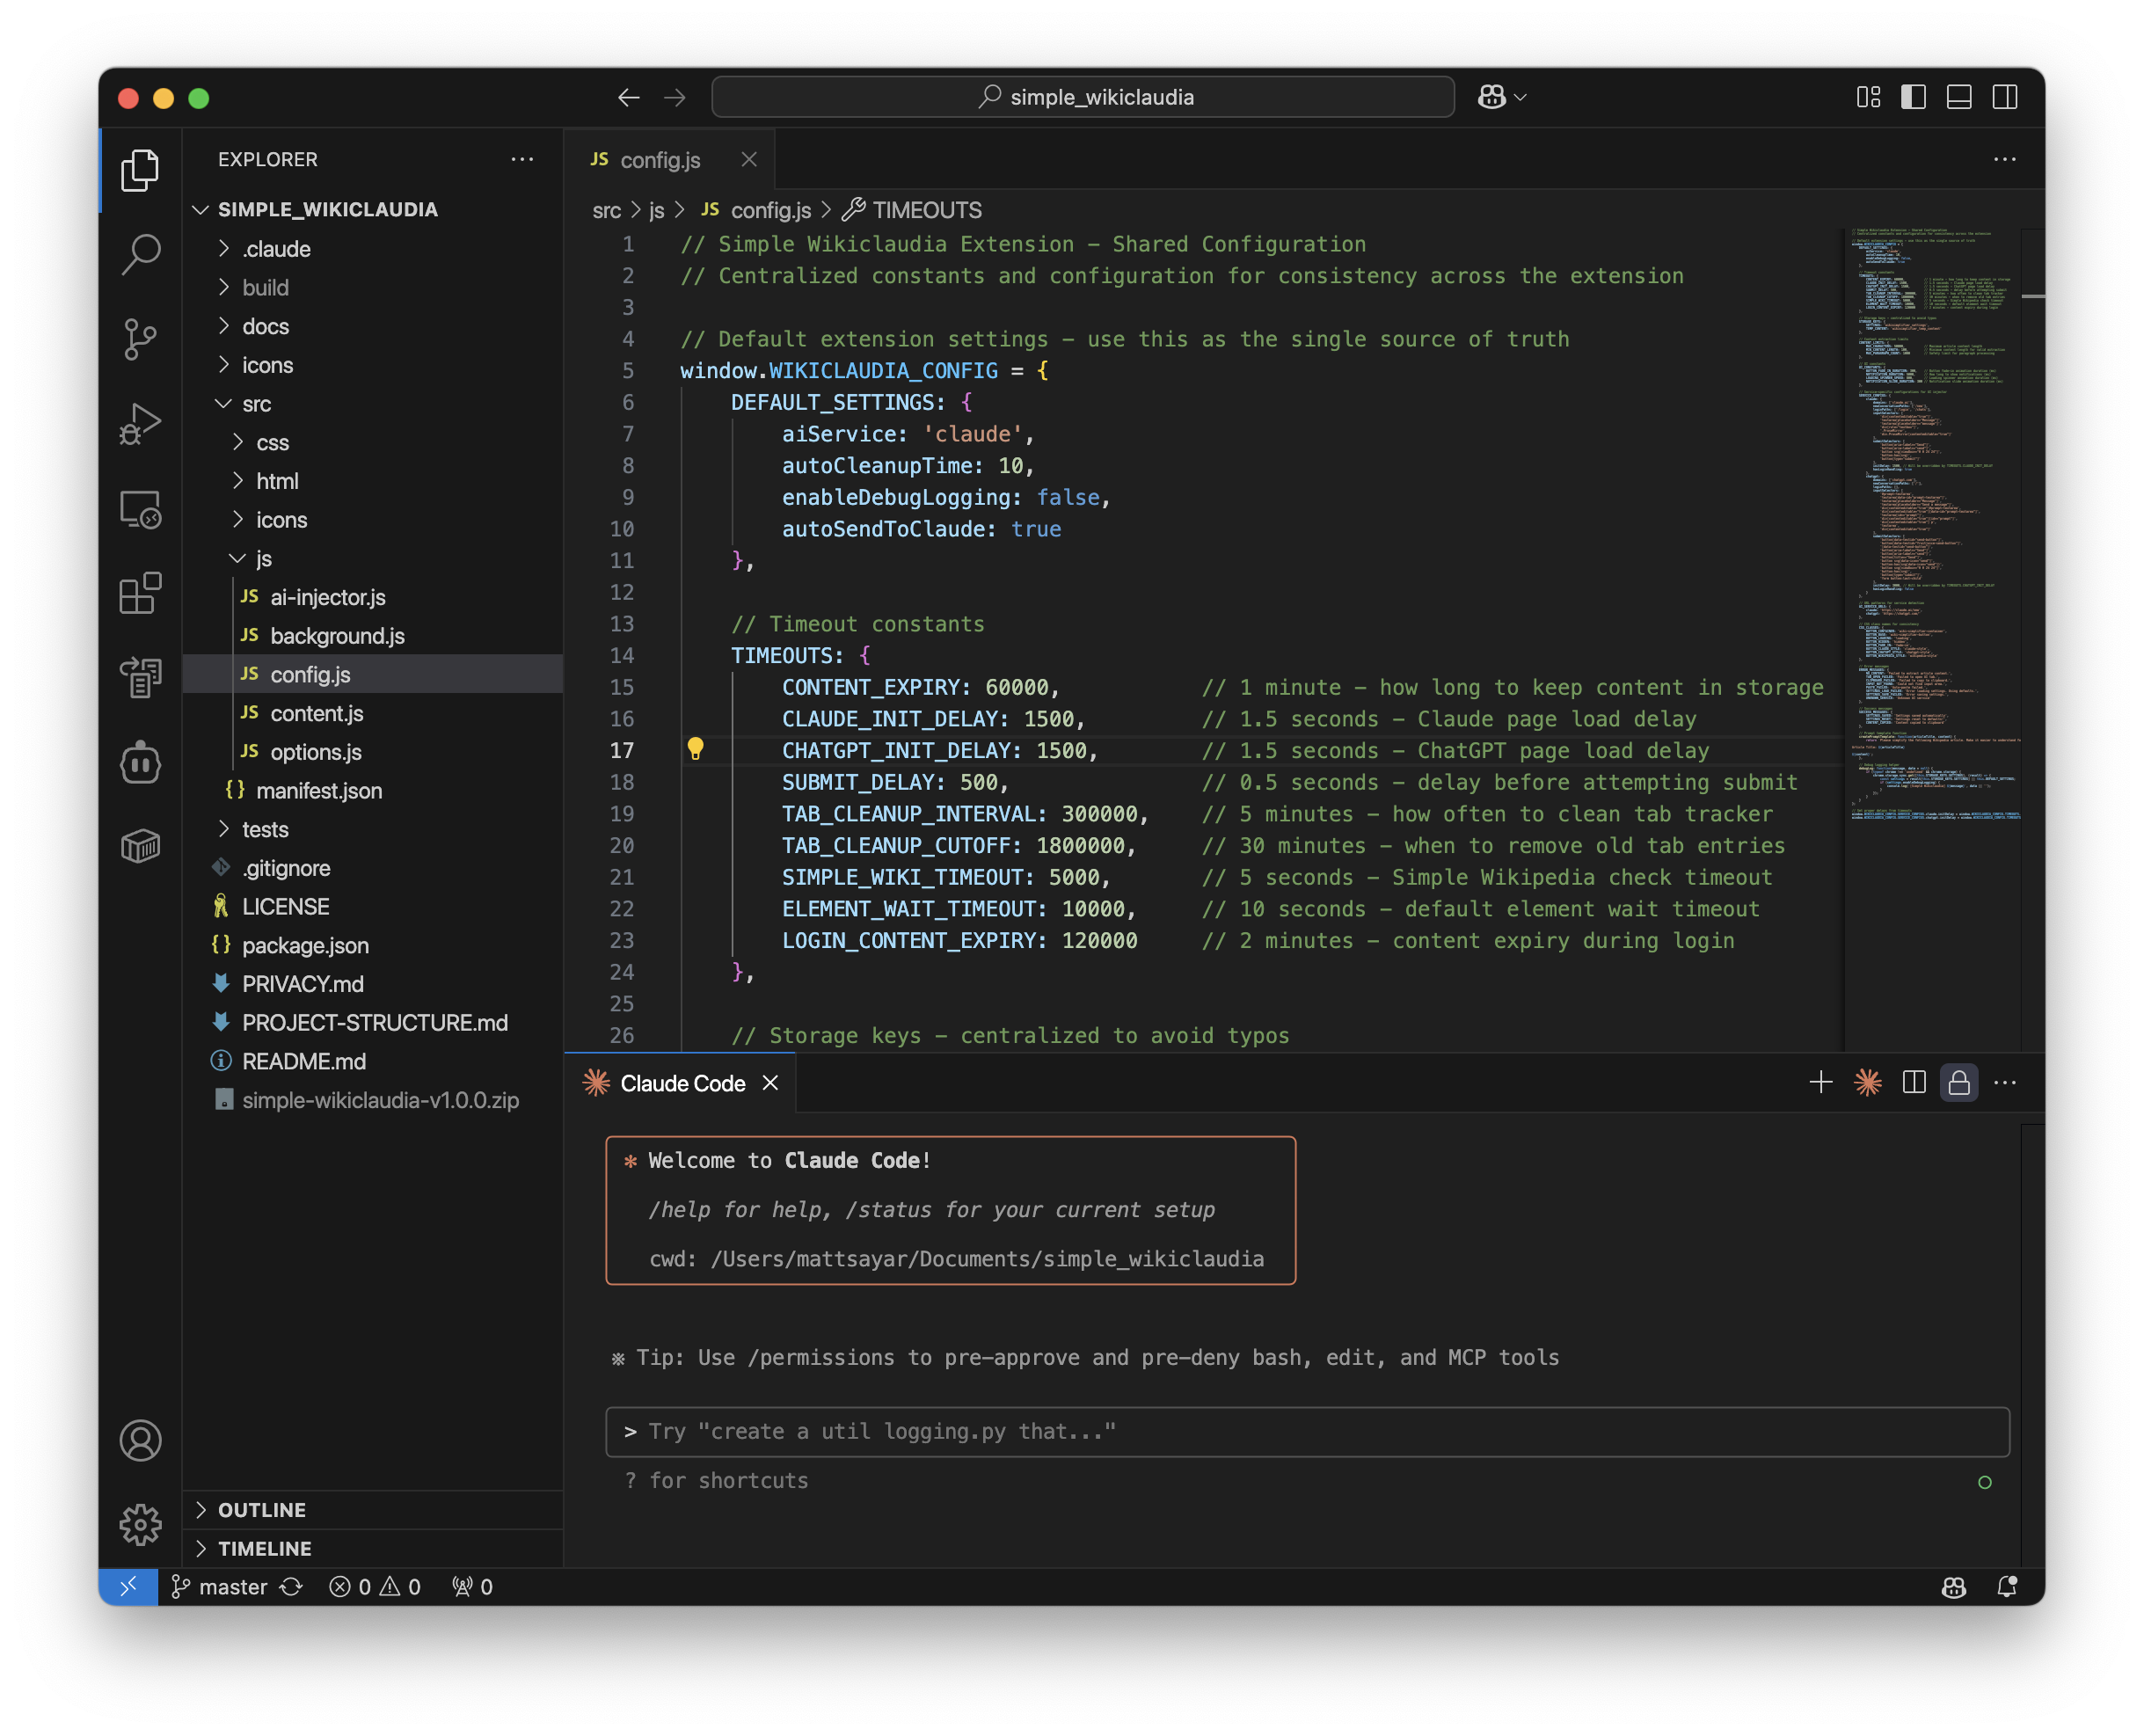Open the Search view icon
2144x1736 pixels.
[140, 254]
